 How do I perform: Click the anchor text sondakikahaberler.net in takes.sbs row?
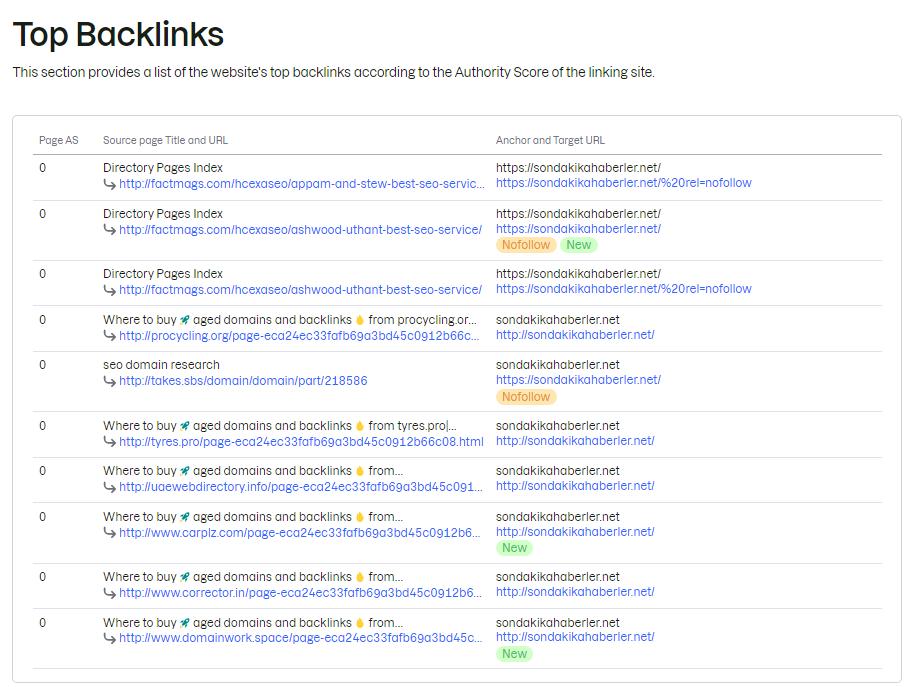558,365
